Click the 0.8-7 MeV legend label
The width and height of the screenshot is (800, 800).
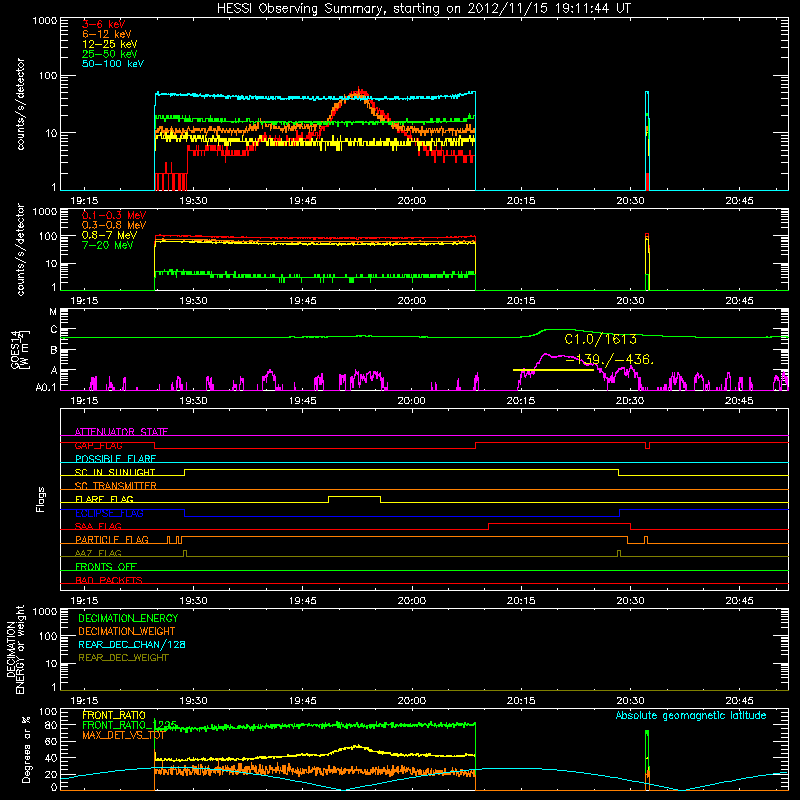(x=110, y=235)
